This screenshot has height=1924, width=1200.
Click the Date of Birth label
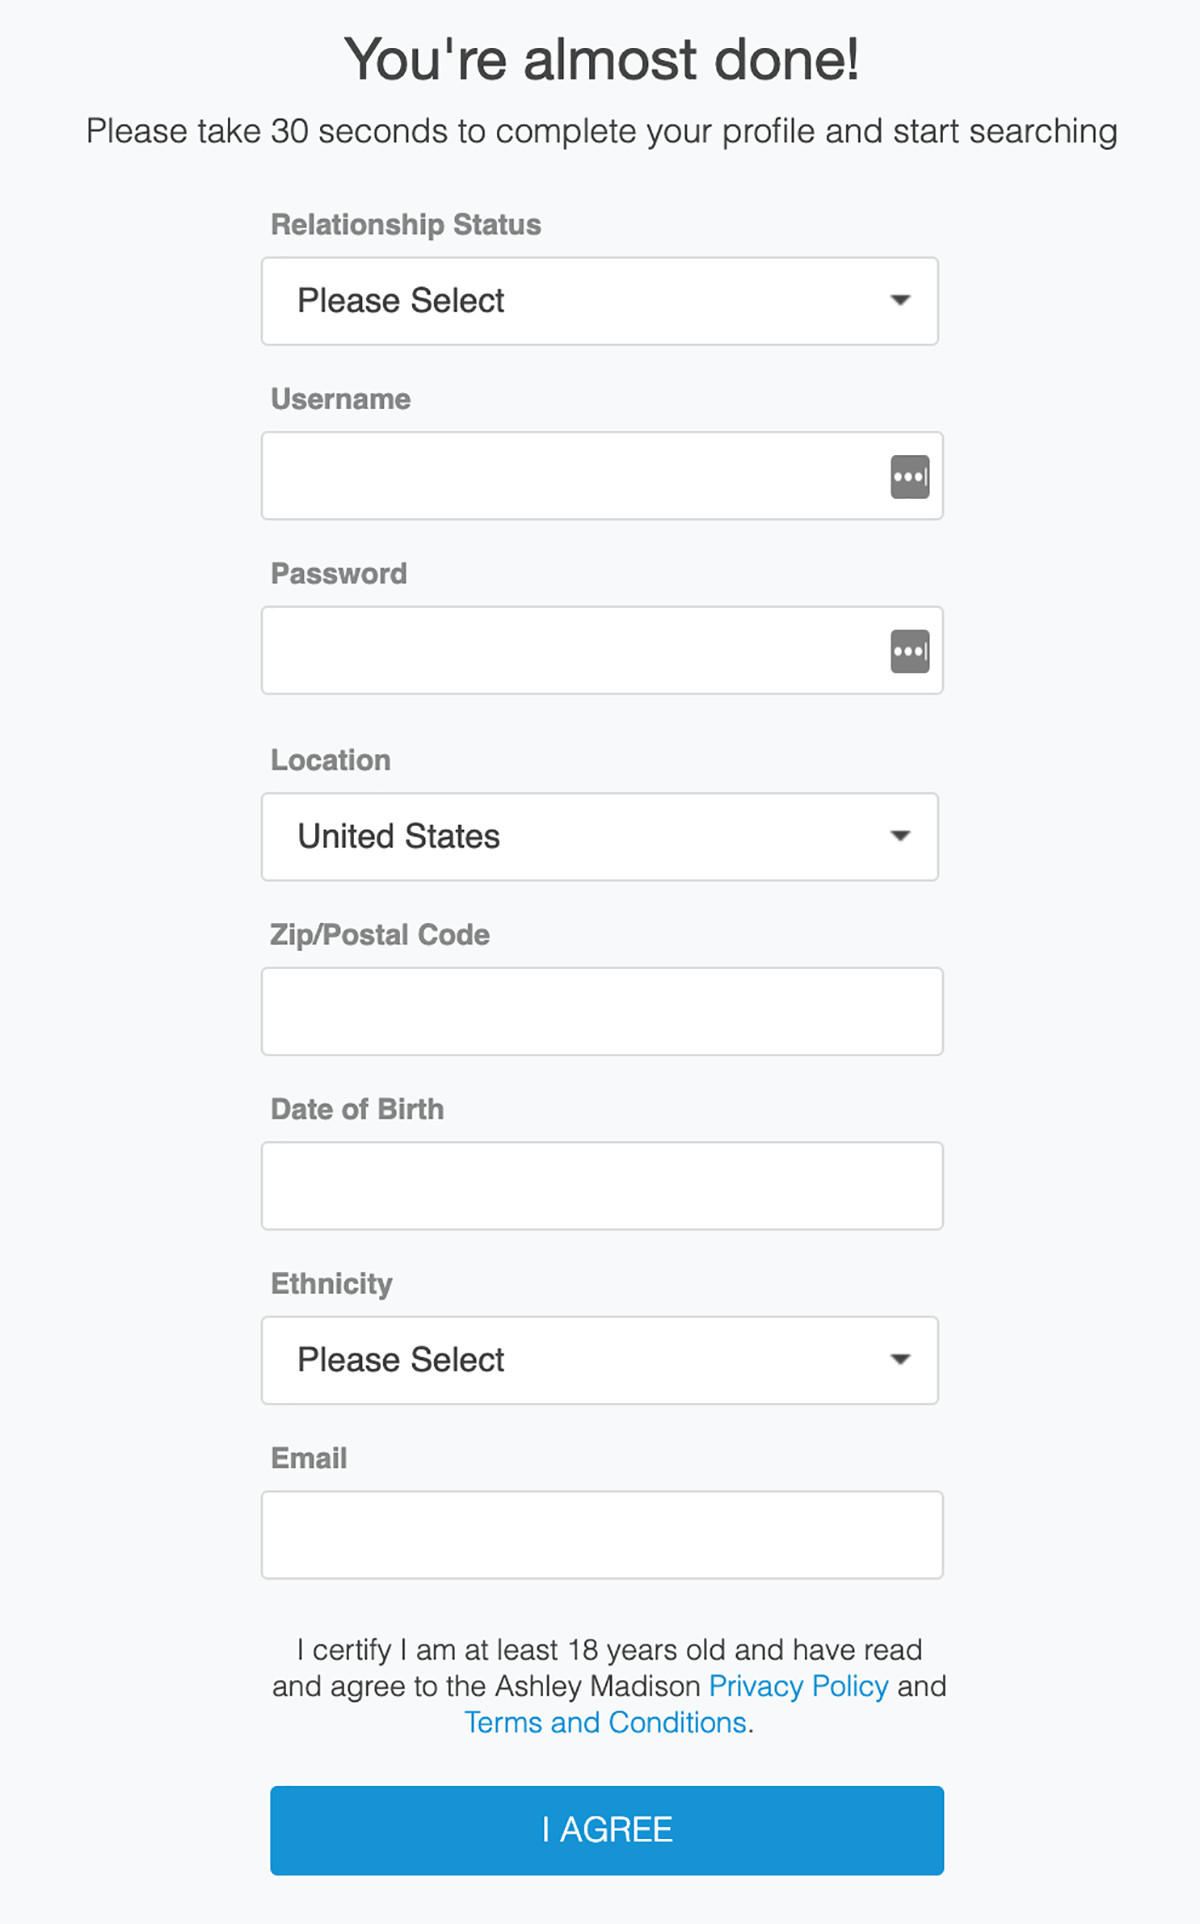357,1109
